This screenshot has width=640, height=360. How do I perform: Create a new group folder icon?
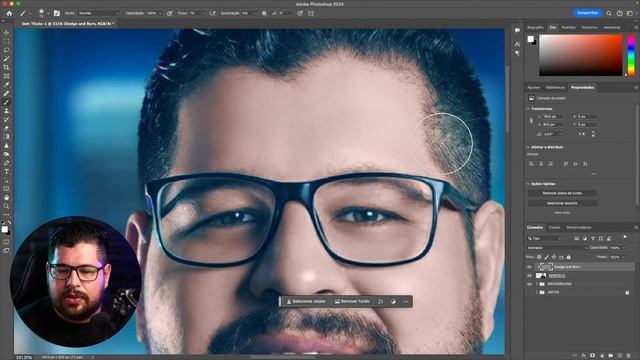pyautogui.click(x=611, y=356)
